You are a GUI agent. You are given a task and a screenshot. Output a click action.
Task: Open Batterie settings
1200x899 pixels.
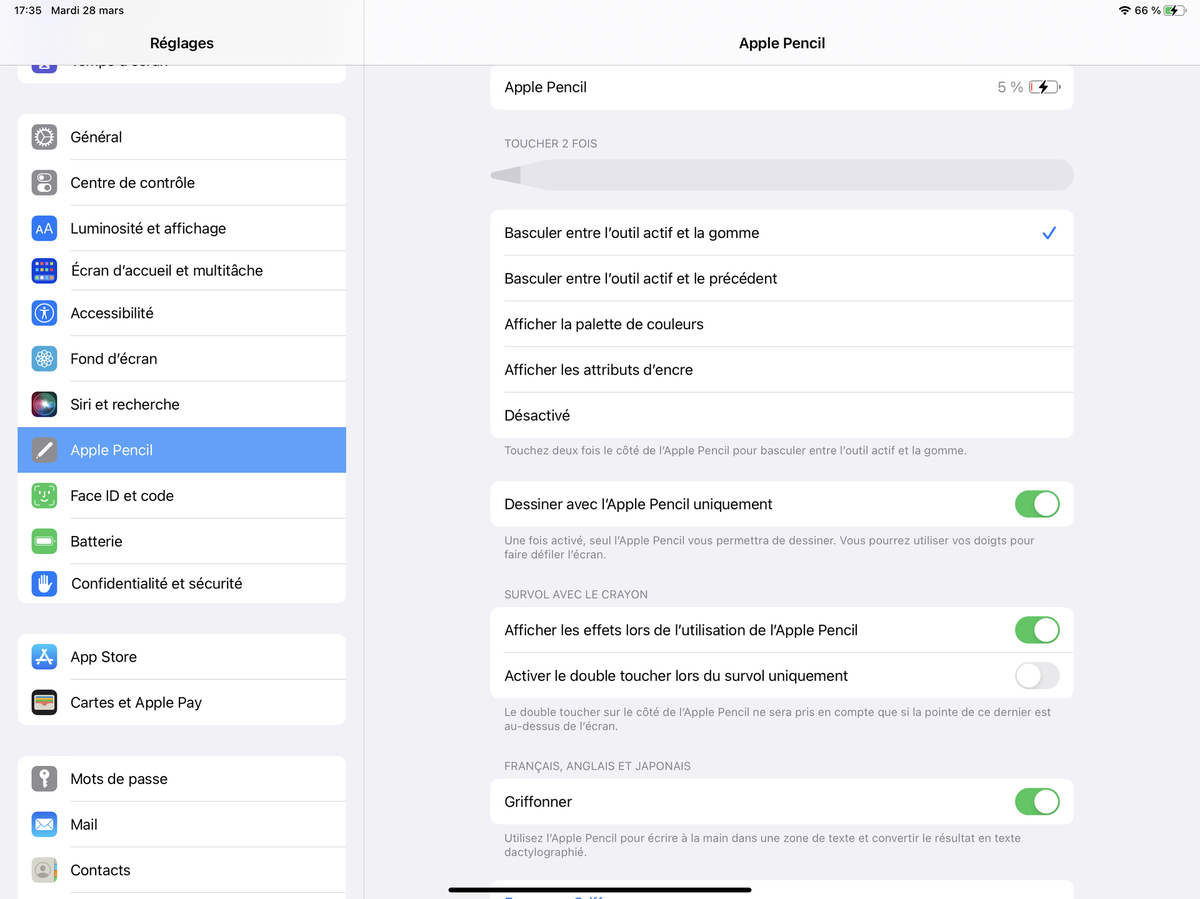(x=182, y=541)
